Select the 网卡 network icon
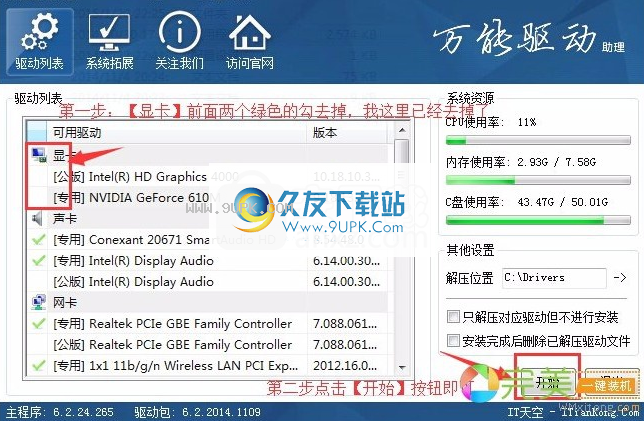Image resolution: width=644 pixels, height=421 pixels. click(x=39, y=303)
